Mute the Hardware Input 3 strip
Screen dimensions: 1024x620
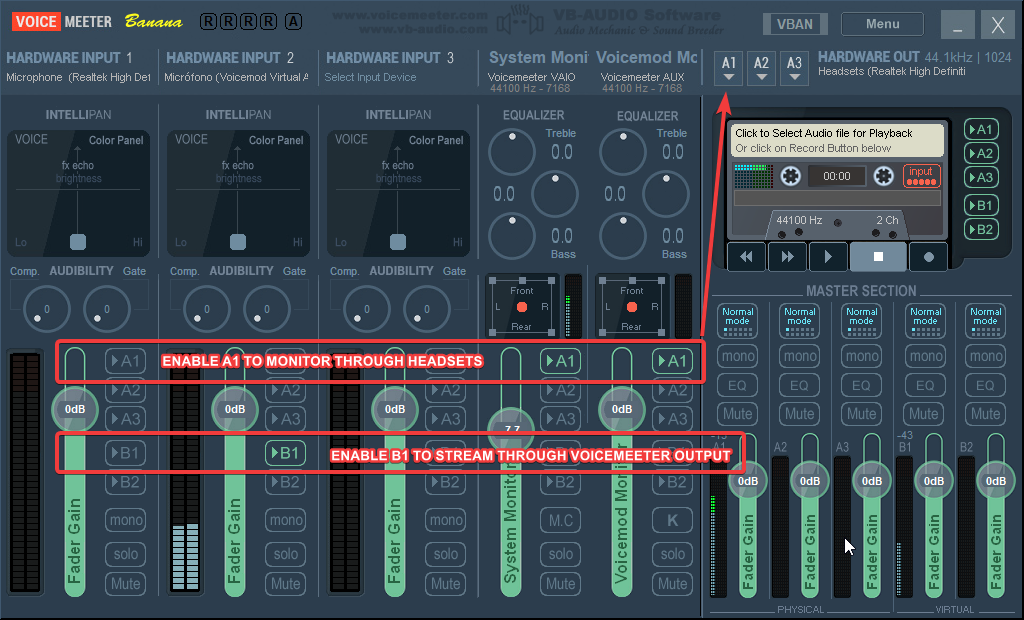(445, 583)
